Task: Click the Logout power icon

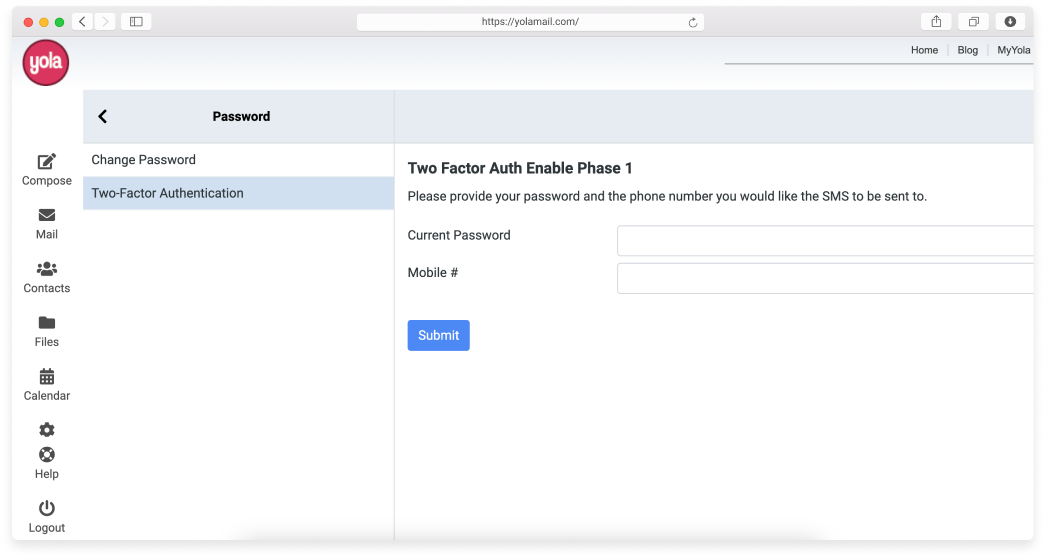Action: click(x=47, y=509)
